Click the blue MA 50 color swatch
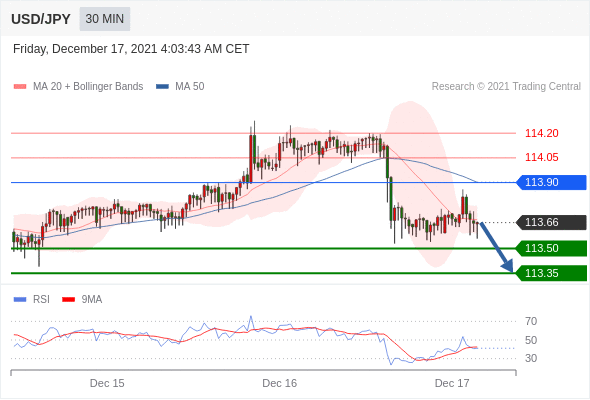 point(163,87)
